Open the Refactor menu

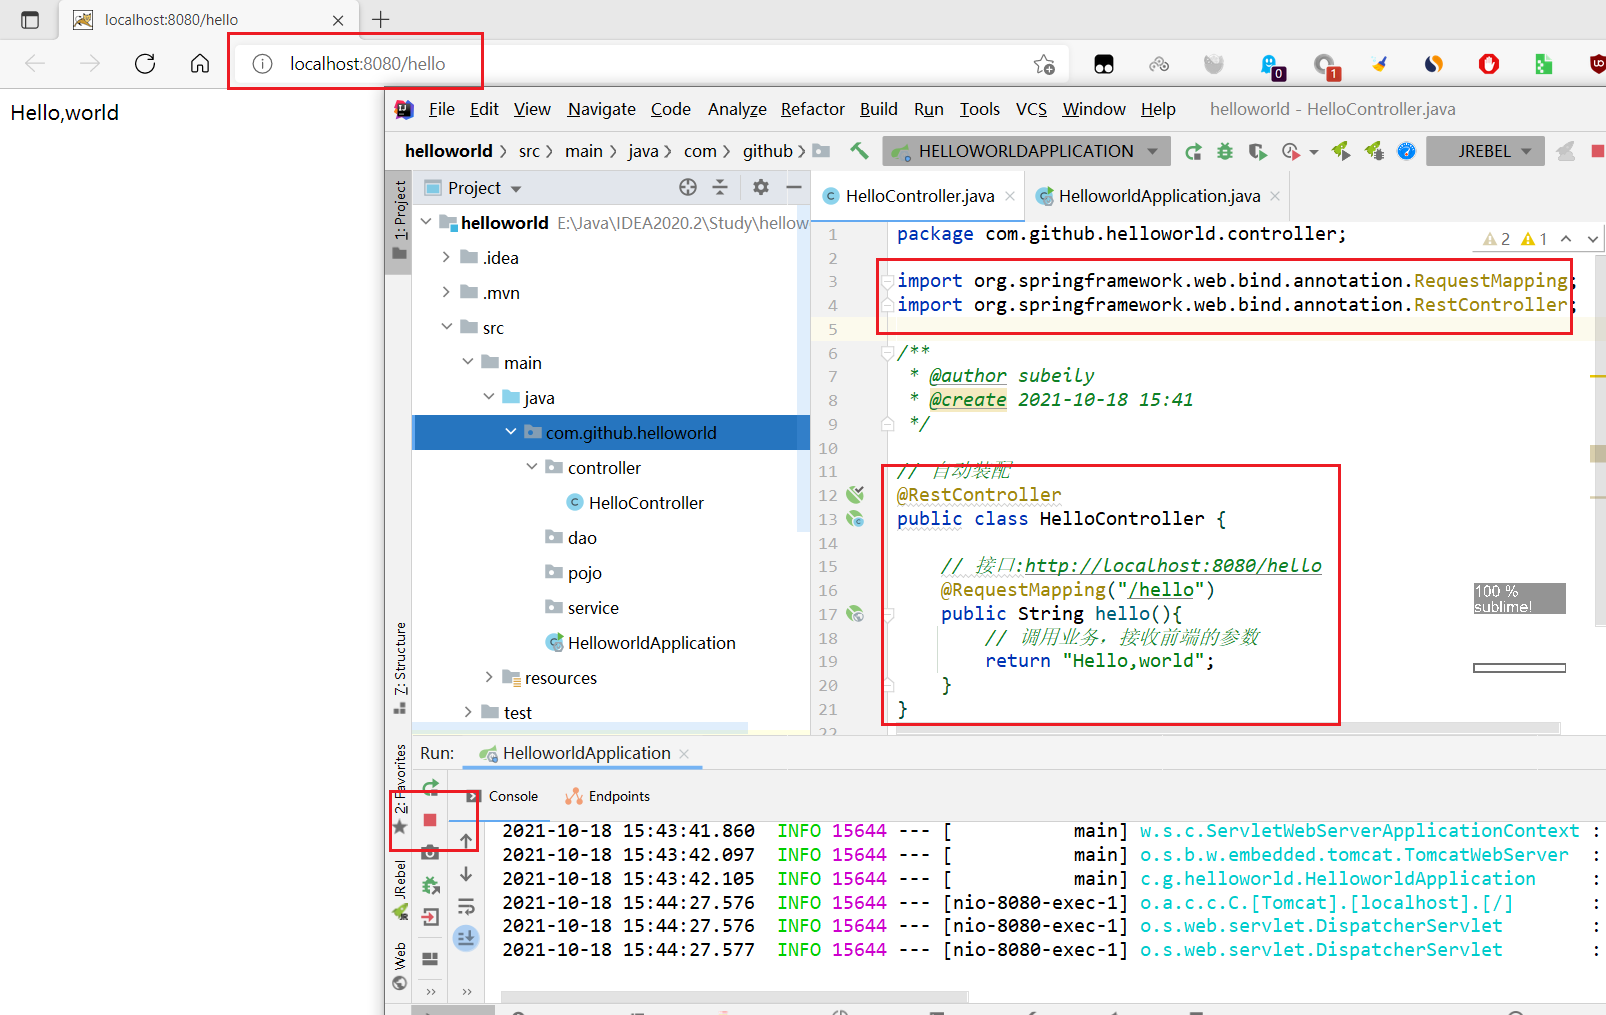(x=812, y=109)
